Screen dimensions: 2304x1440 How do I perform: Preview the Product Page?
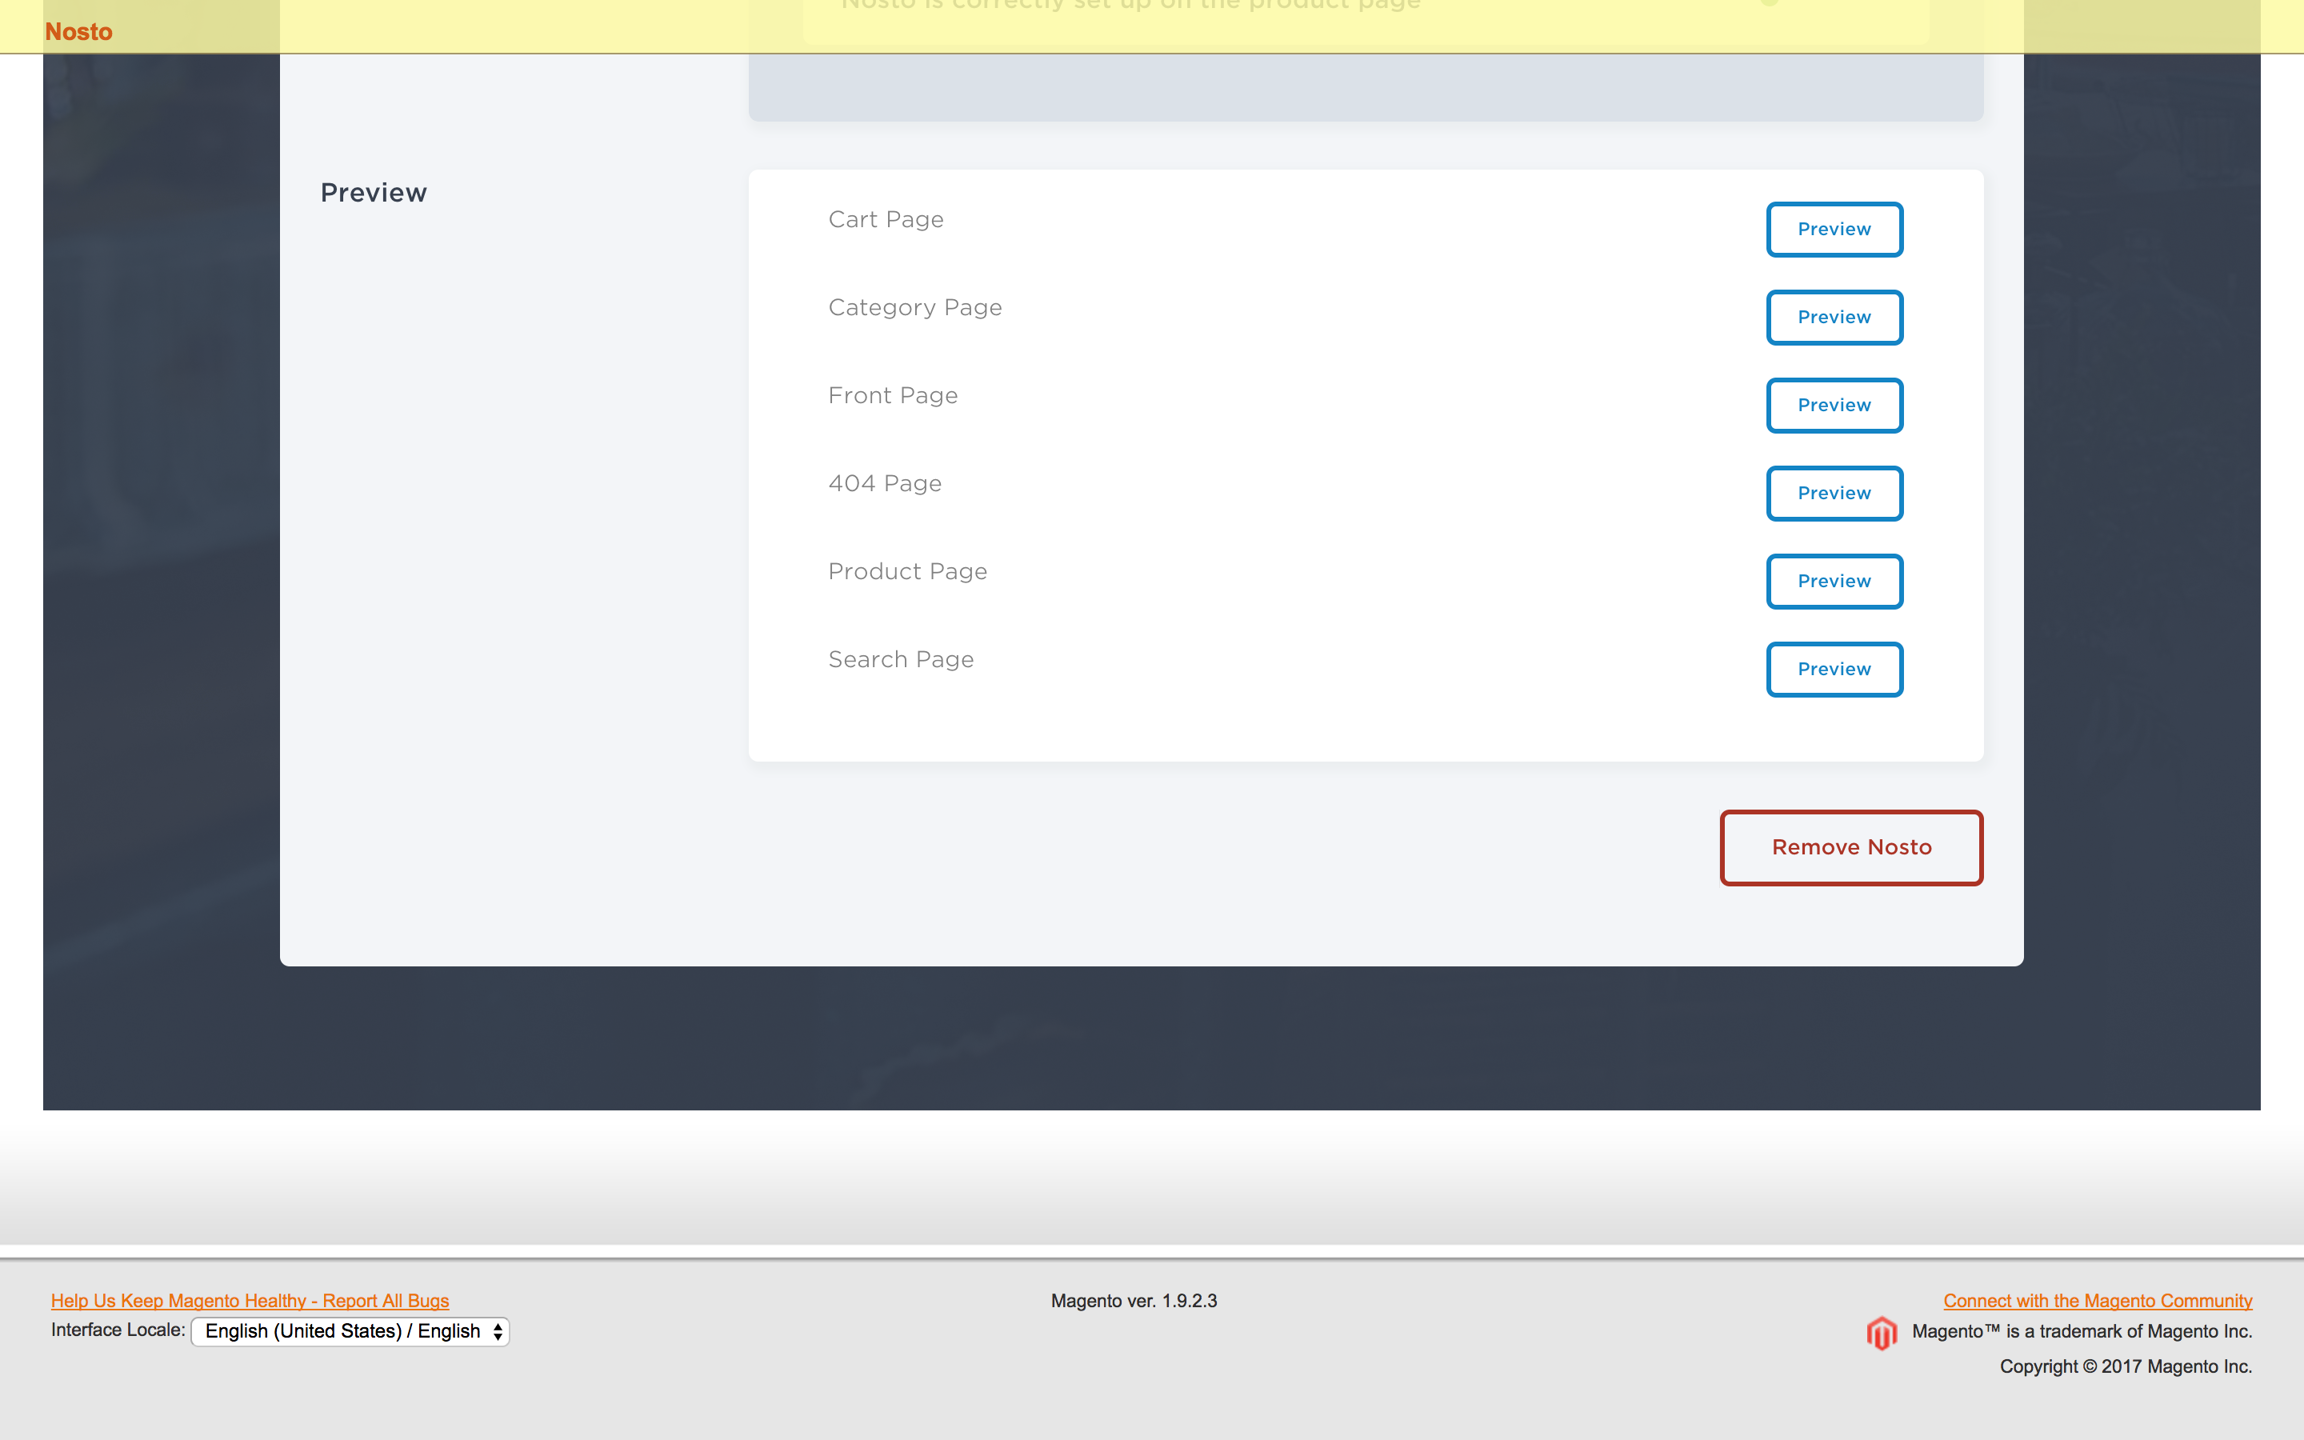coord(1833,581)
